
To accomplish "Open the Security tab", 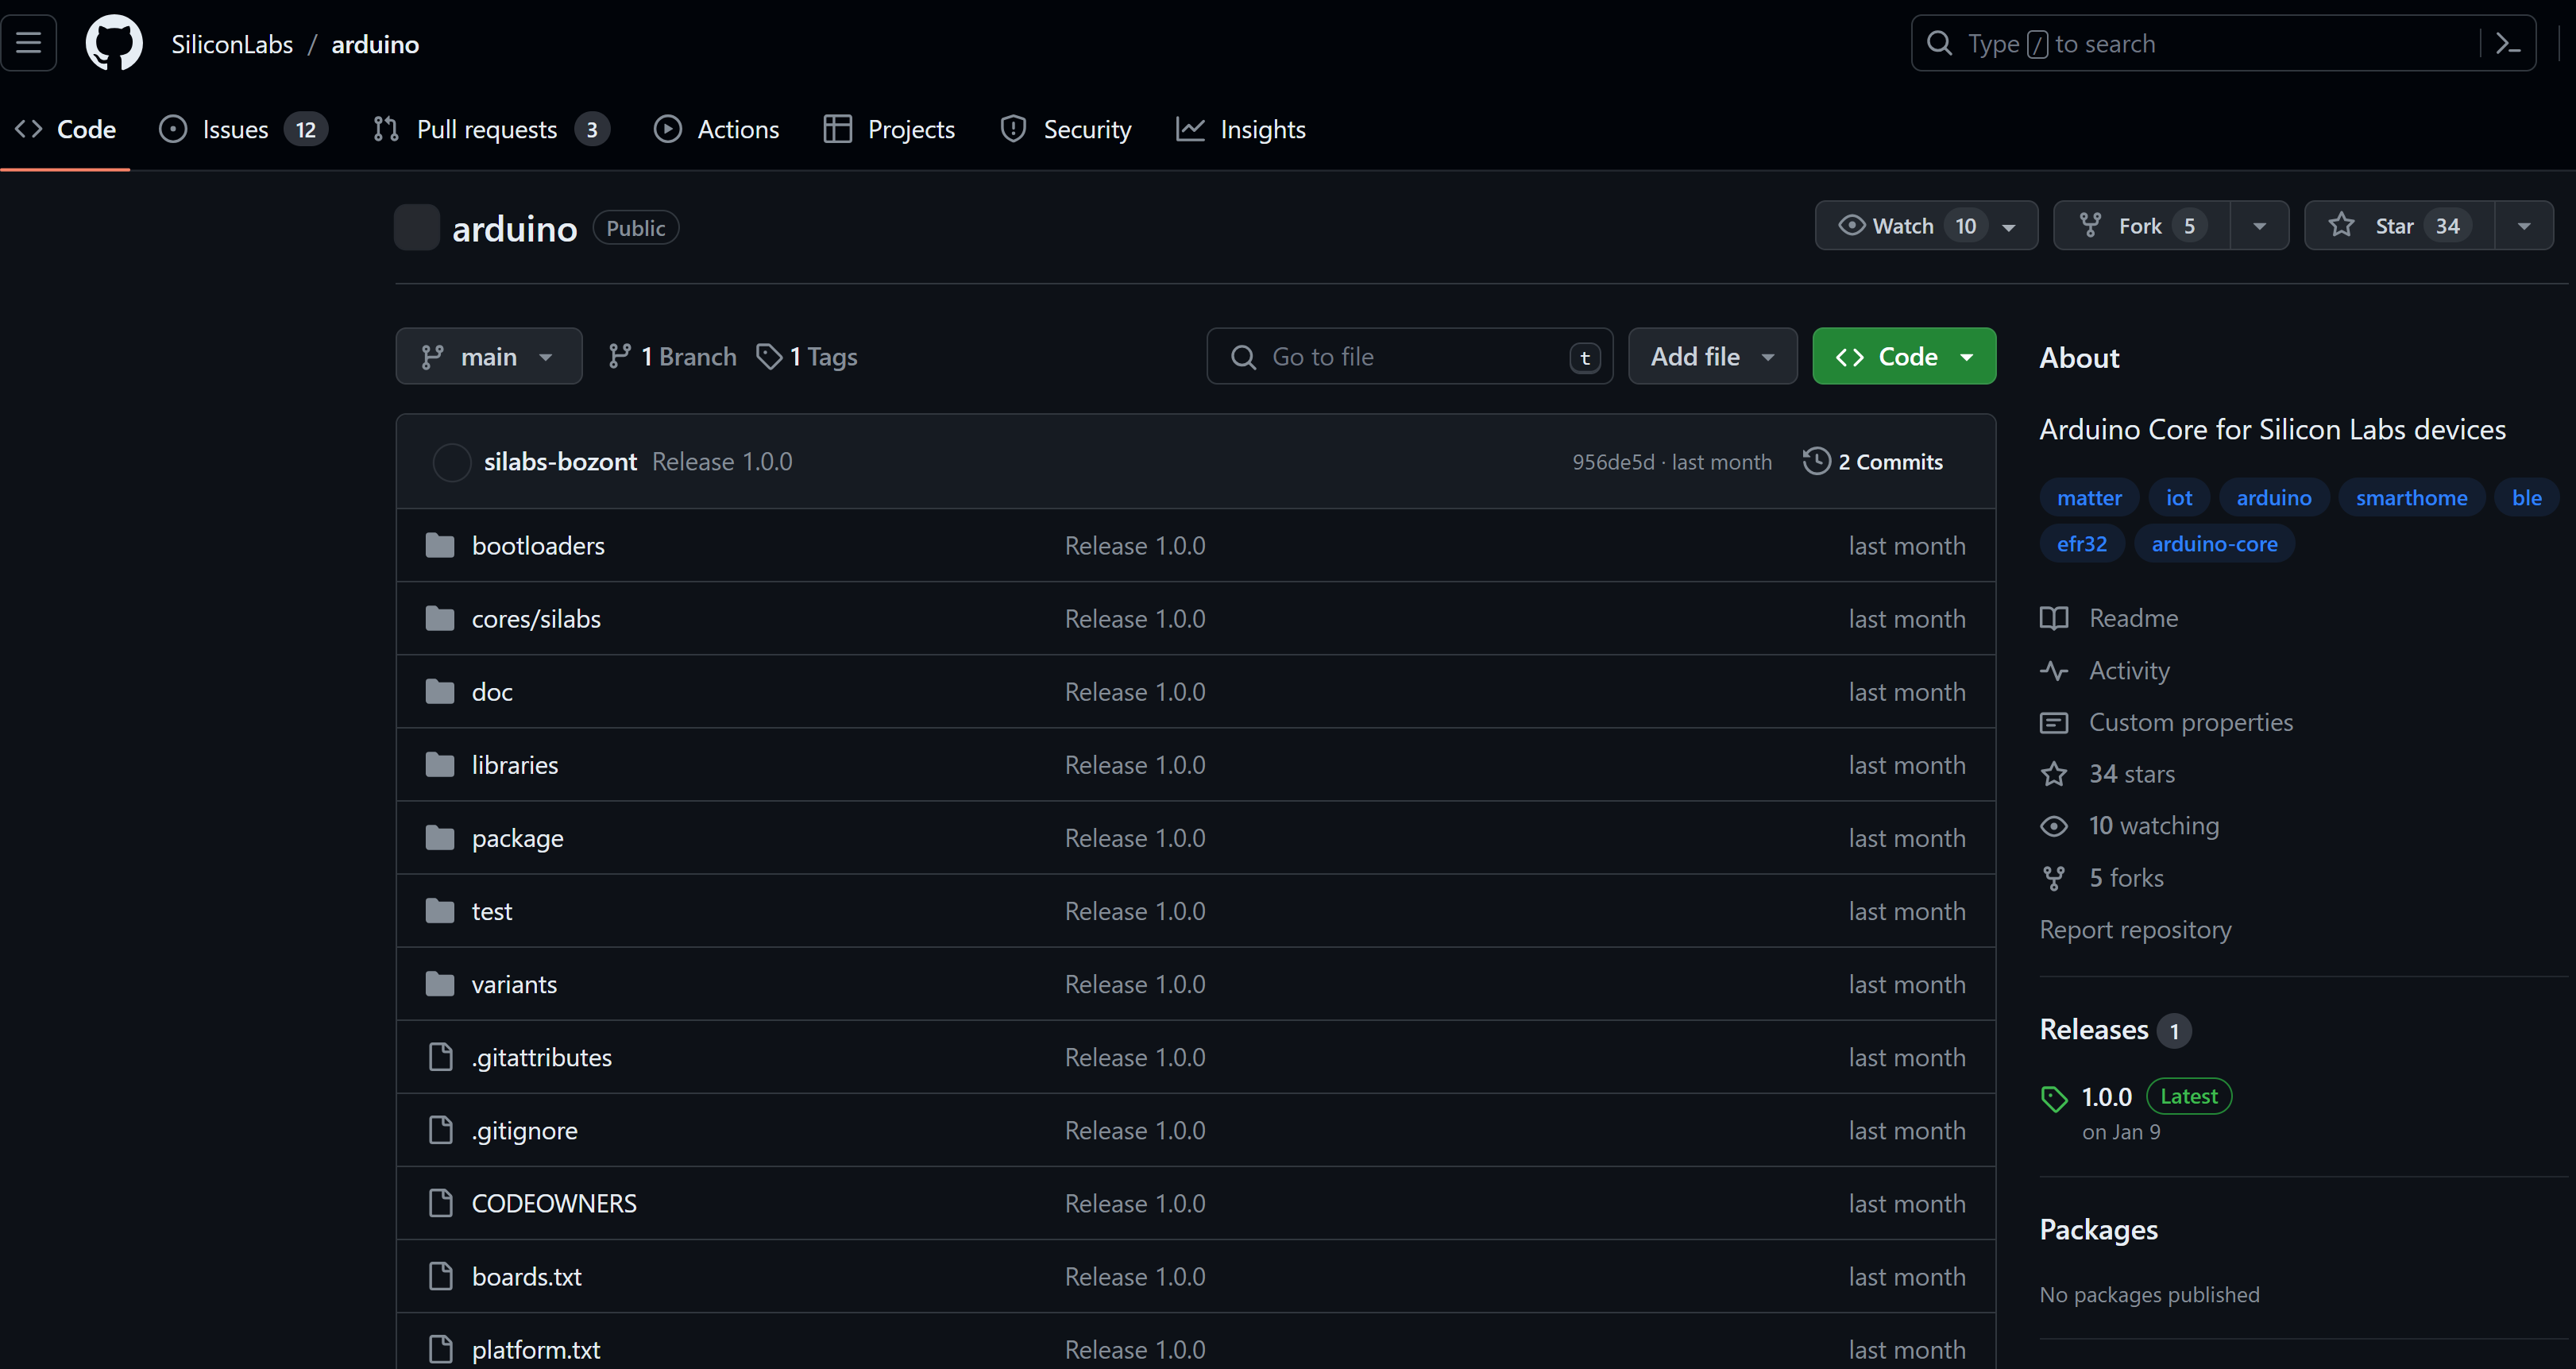I will coord(1066,129).
